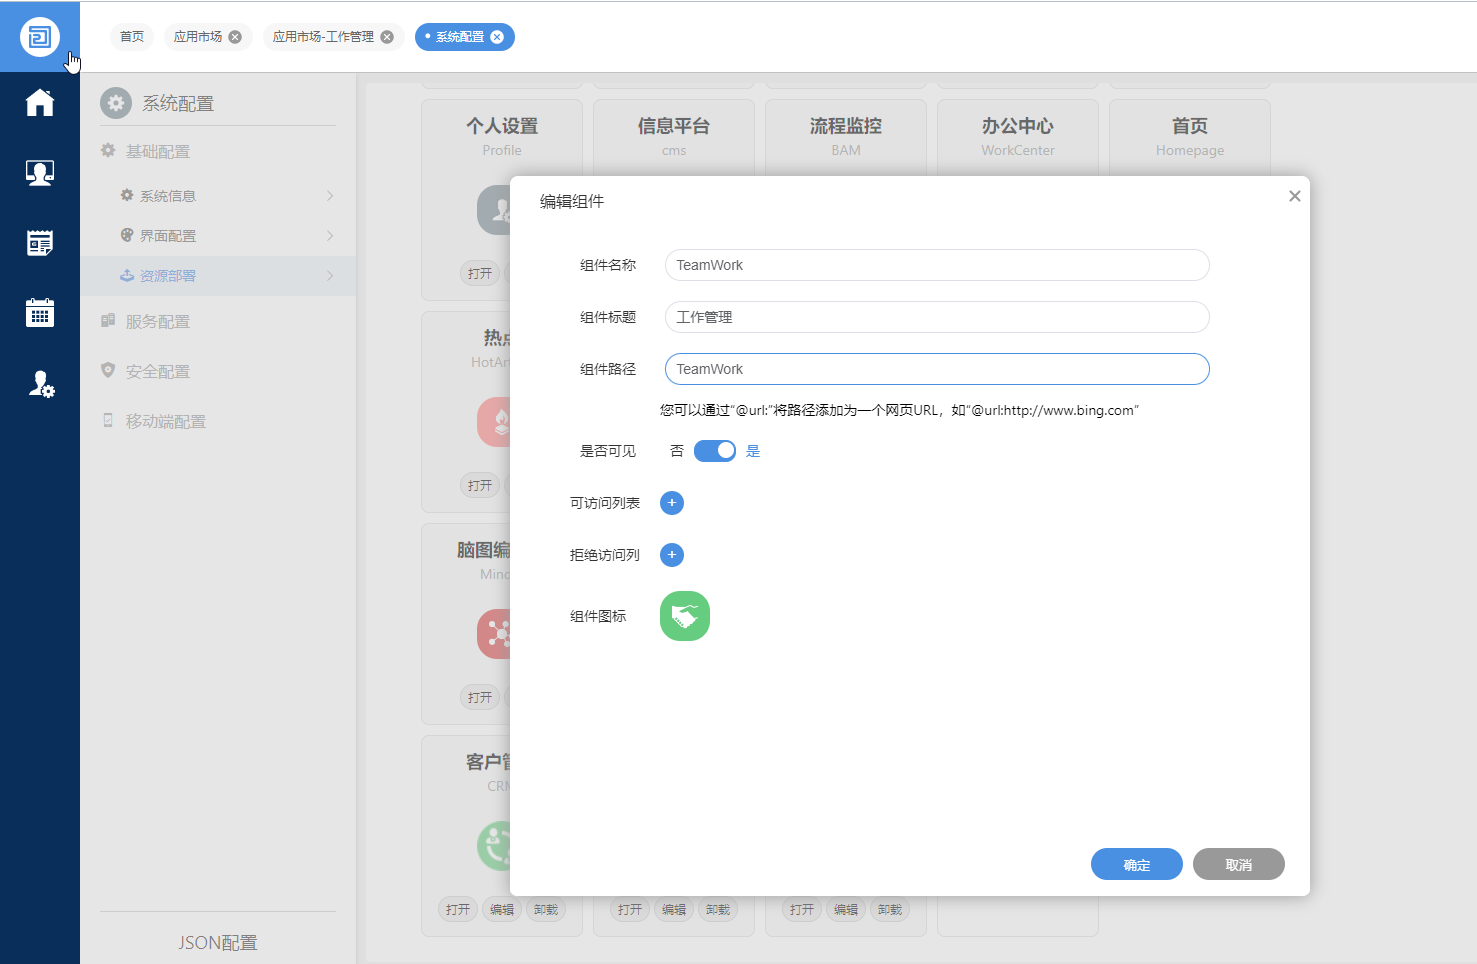Close the 应用市场 tab using its X
The height and width of the screenshot is (964, 1477).
(x=235, y=37)
